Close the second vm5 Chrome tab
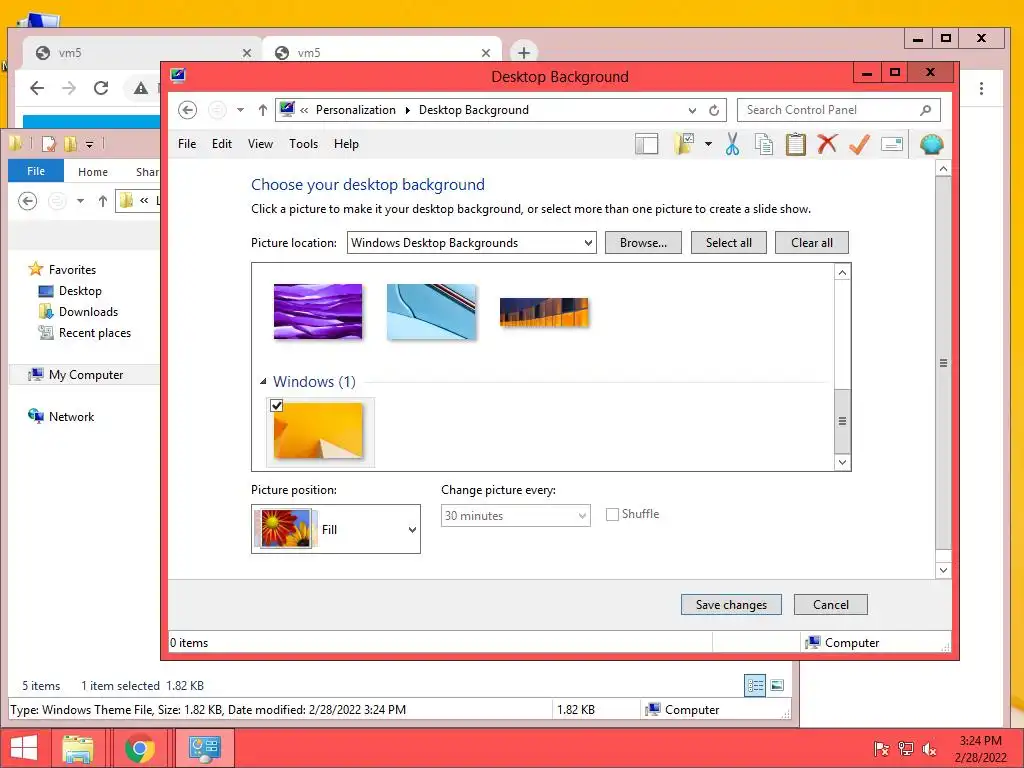Screen dimensions: 1024x768 (x=486, y=53)
